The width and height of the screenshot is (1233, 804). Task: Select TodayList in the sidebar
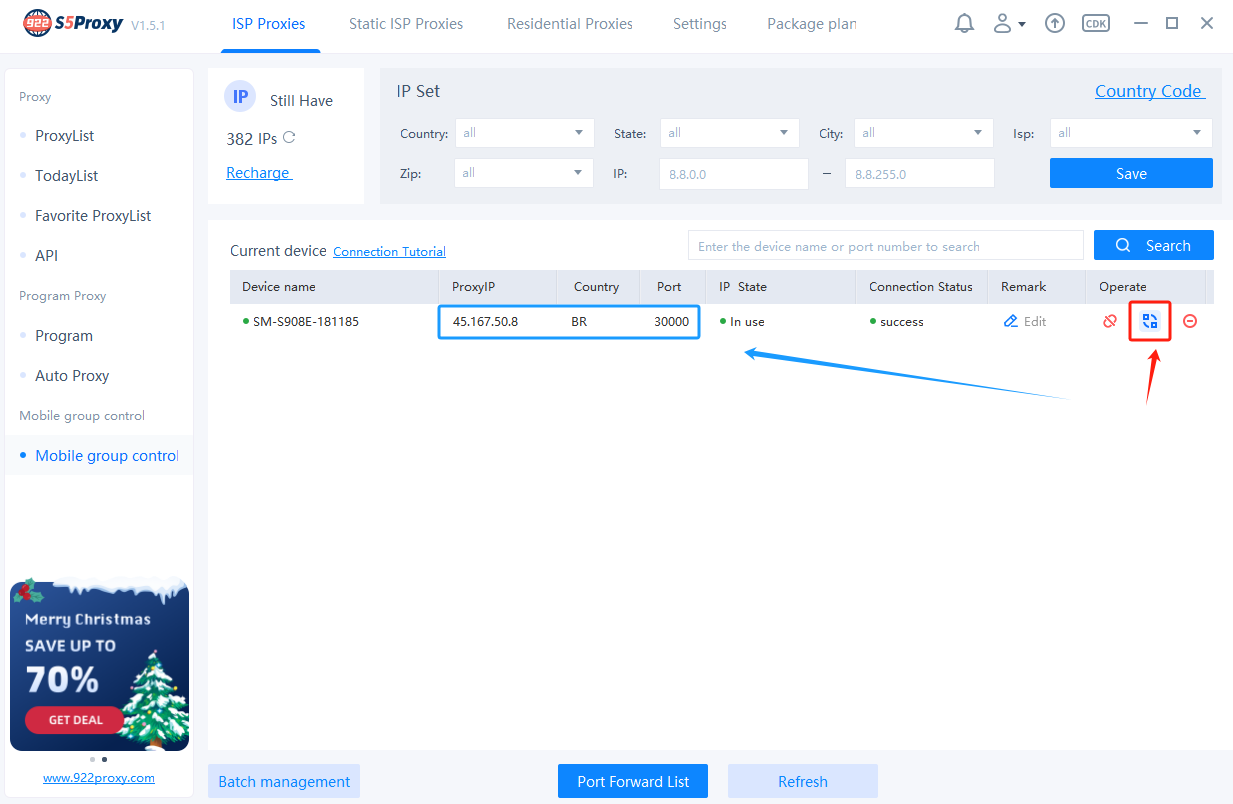[66, 176]
